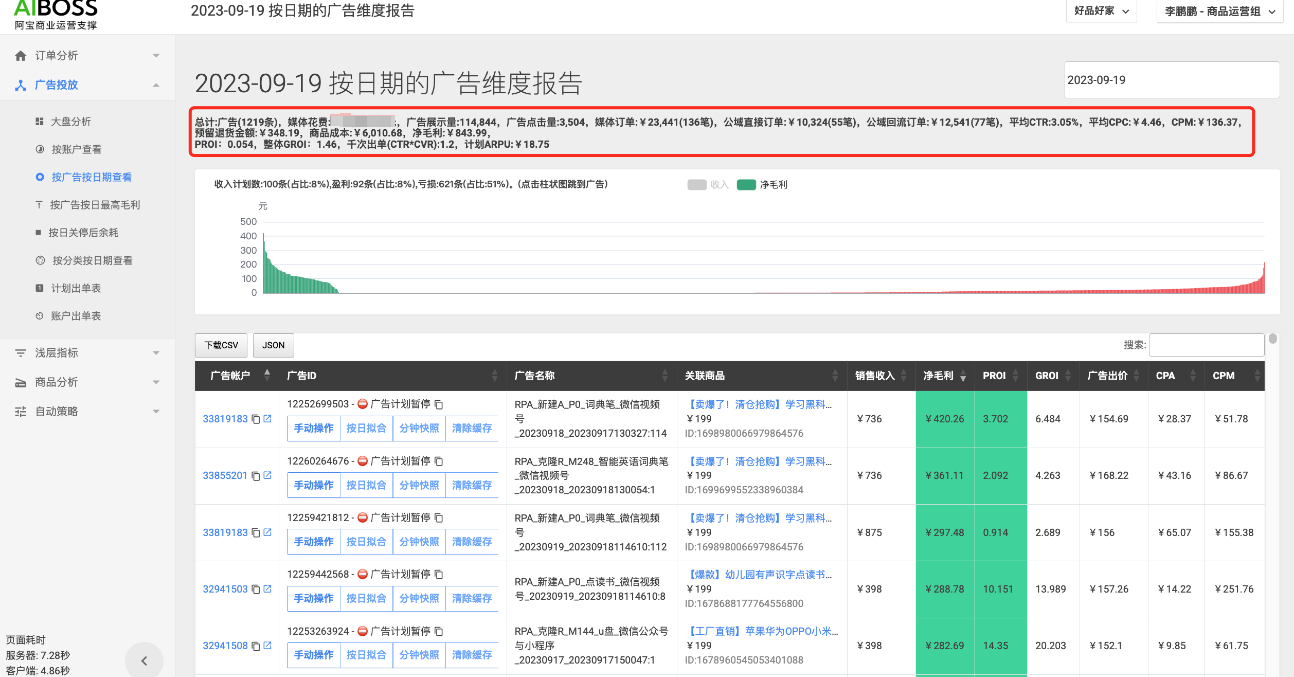The image size is (1294, 677).
Task: Copy ad ID 12252699503 with copy icon
Action: point(438,404)
